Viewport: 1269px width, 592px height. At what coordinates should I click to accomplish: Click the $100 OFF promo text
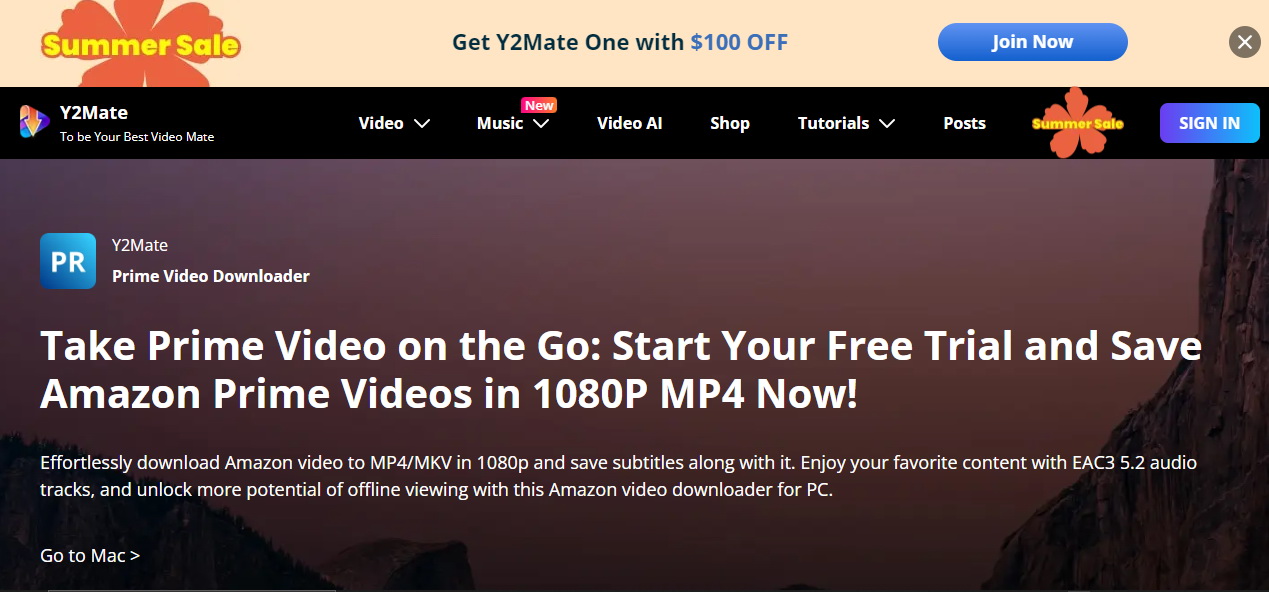coord(739,42)
